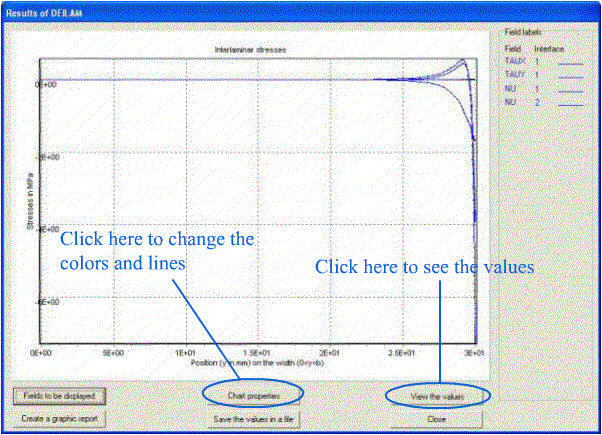Click the TAUY line sample in legend
The width and height of the screenshot is (602, 435).
tap(571, 74)
